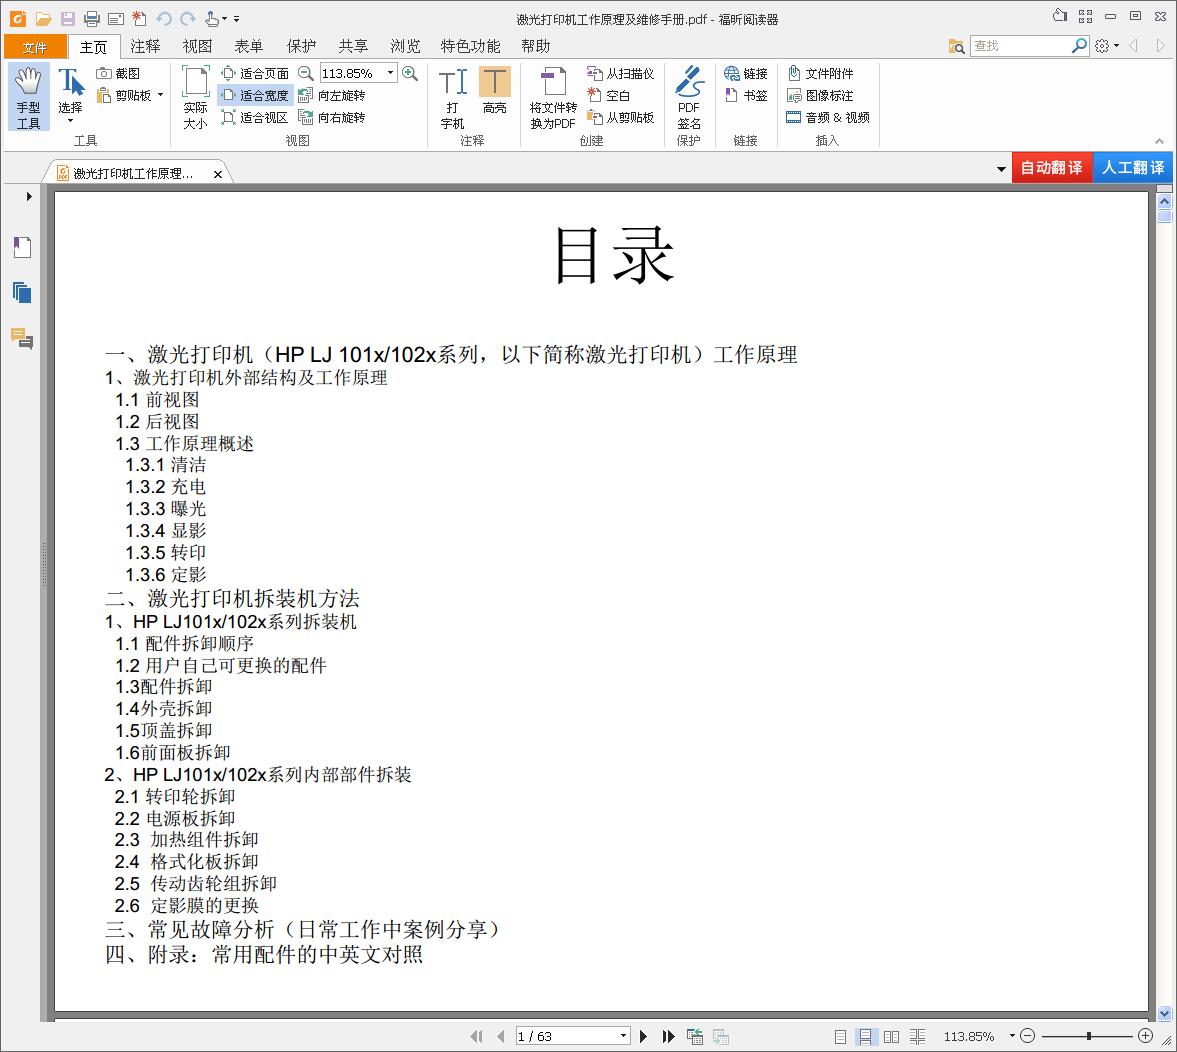Choose Fit Visible (适合视区)
Image resolution: width=1177 pixels, height=1052 pixels.
click(x=255, y=117)
